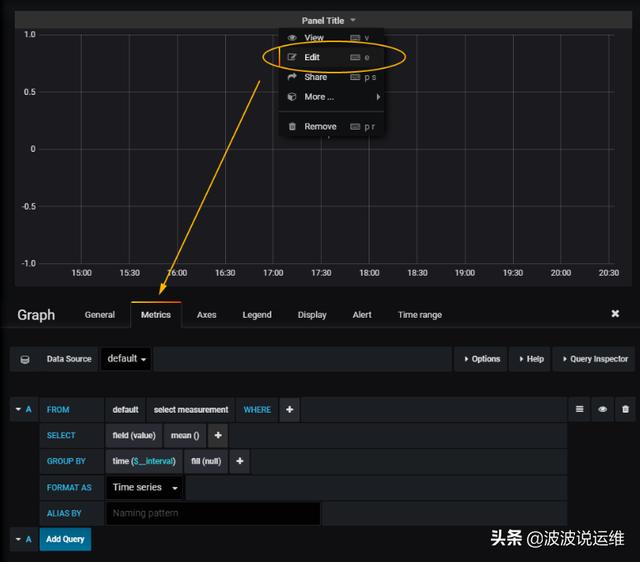Image resolution: width=640 pixels, height=562 pixels.
Task: Click the Panel Title text
Action: 323,20
